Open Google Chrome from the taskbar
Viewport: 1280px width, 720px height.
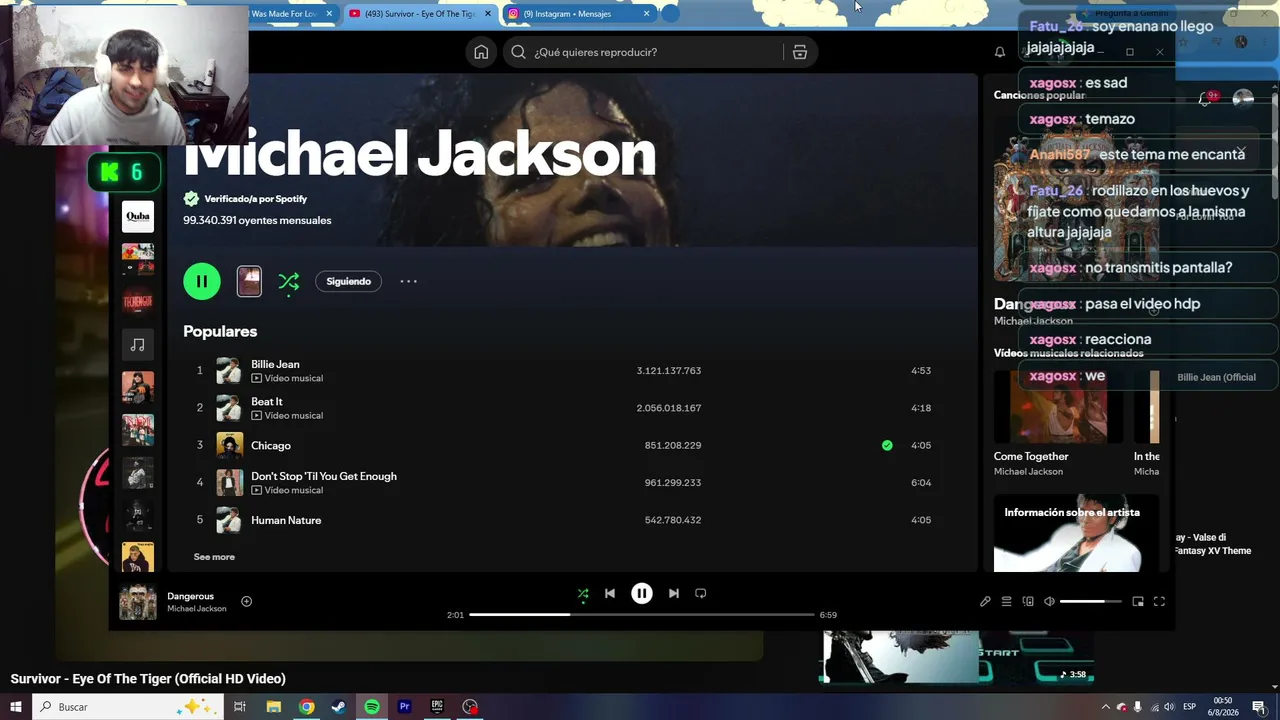pos(307,707)
